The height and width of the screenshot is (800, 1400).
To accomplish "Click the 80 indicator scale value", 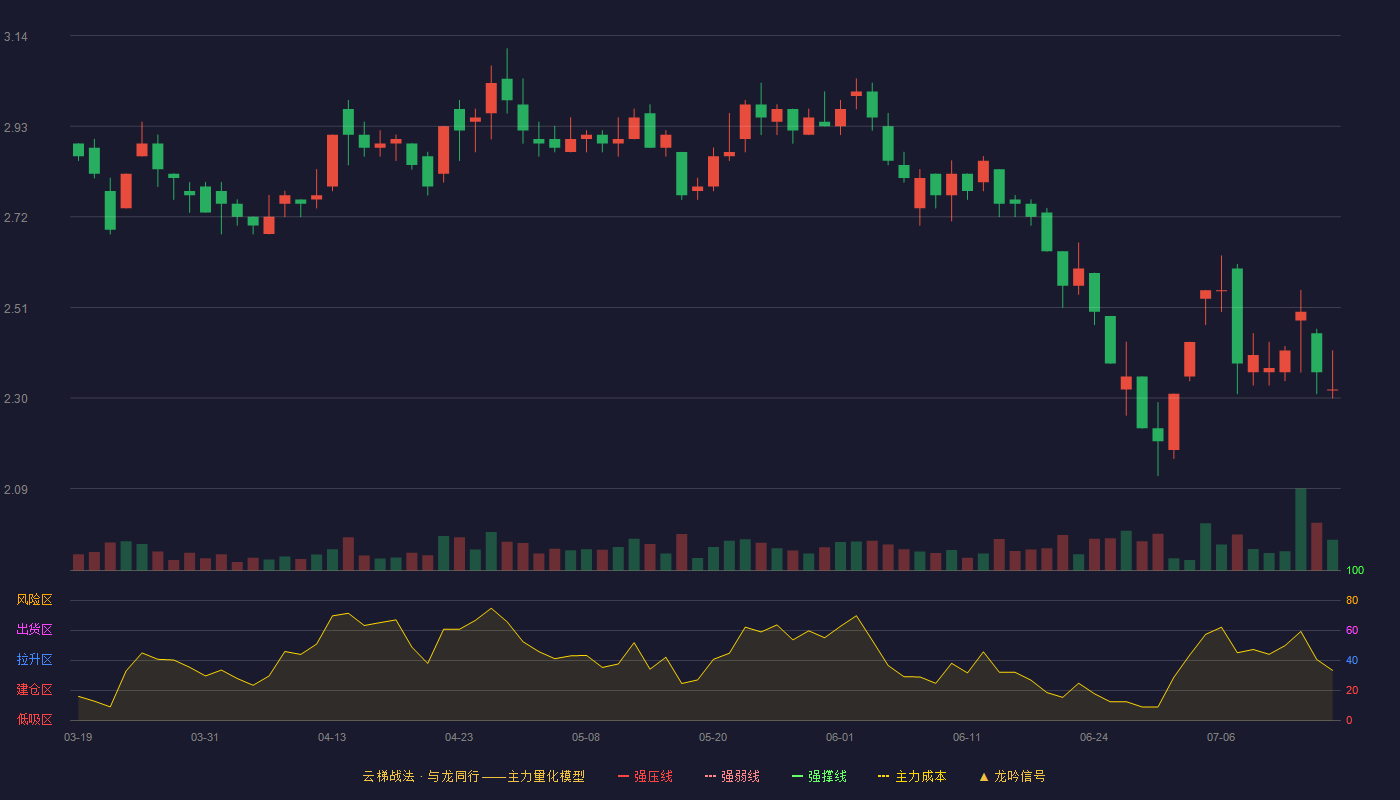I will [1352, 600].
